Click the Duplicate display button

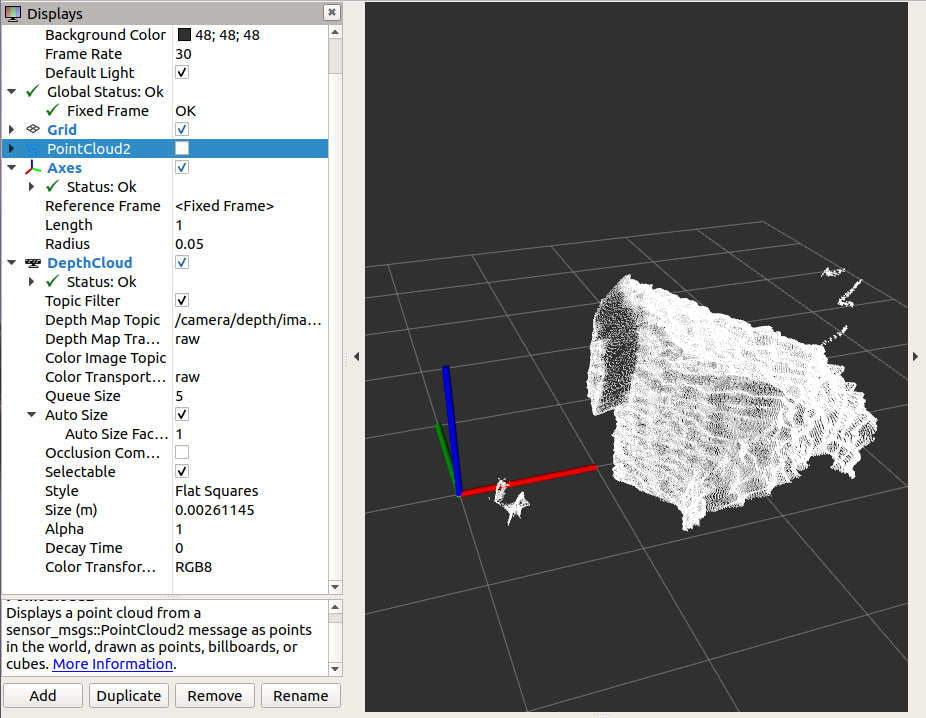(129, 696)
